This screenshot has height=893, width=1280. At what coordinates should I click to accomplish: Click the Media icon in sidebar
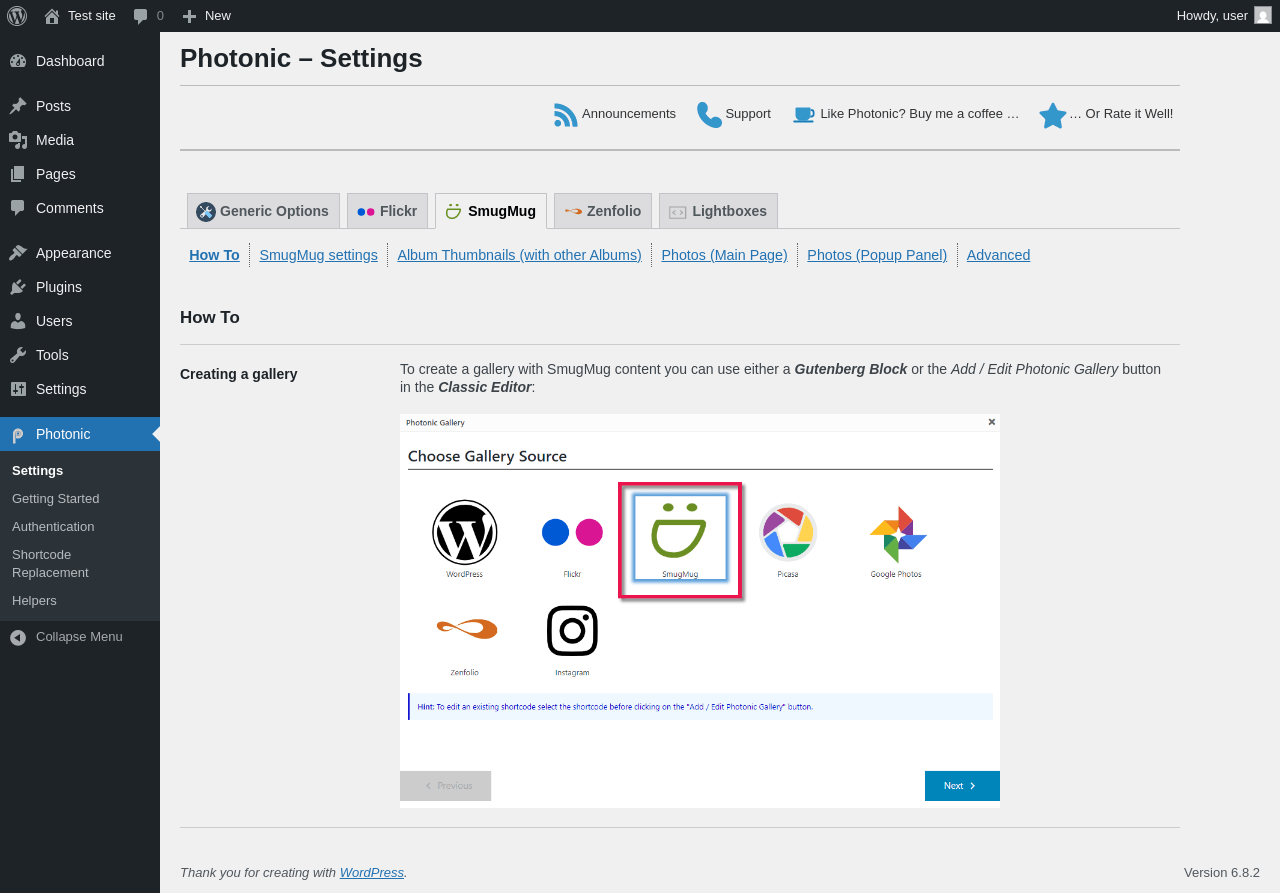(x=18, y=140)
